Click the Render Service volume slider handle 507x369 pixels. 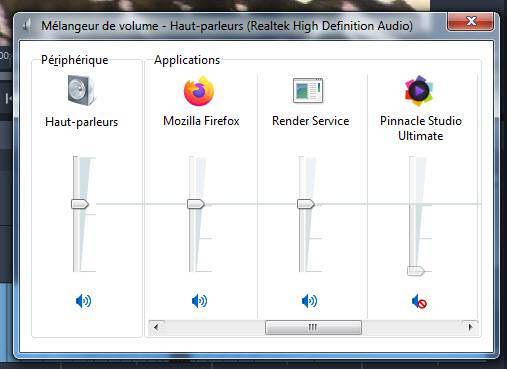tap(306, 204)
